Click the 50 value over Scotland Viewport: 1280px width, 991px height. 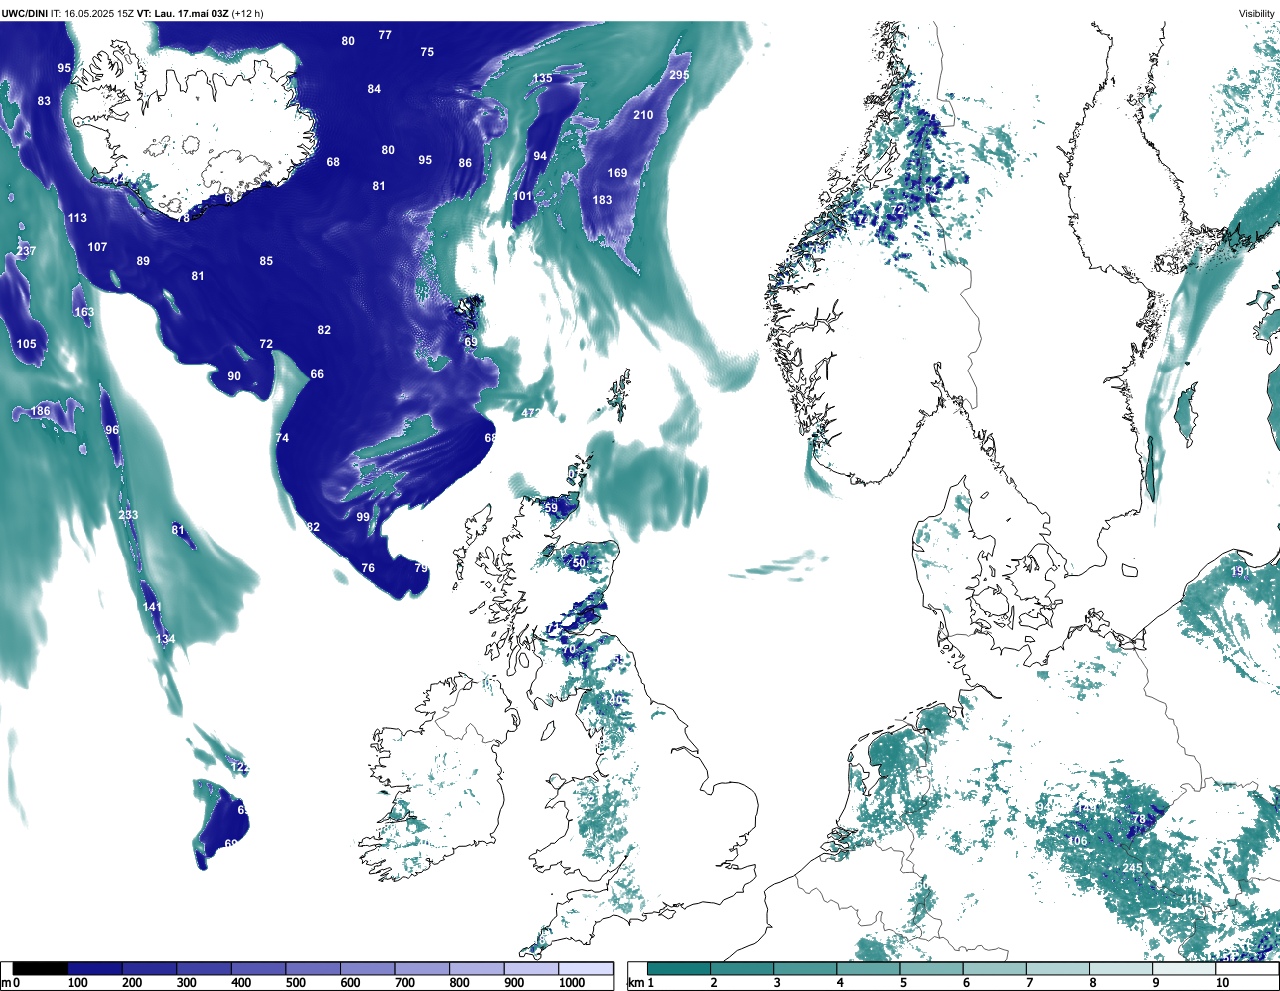click(579, 563)
